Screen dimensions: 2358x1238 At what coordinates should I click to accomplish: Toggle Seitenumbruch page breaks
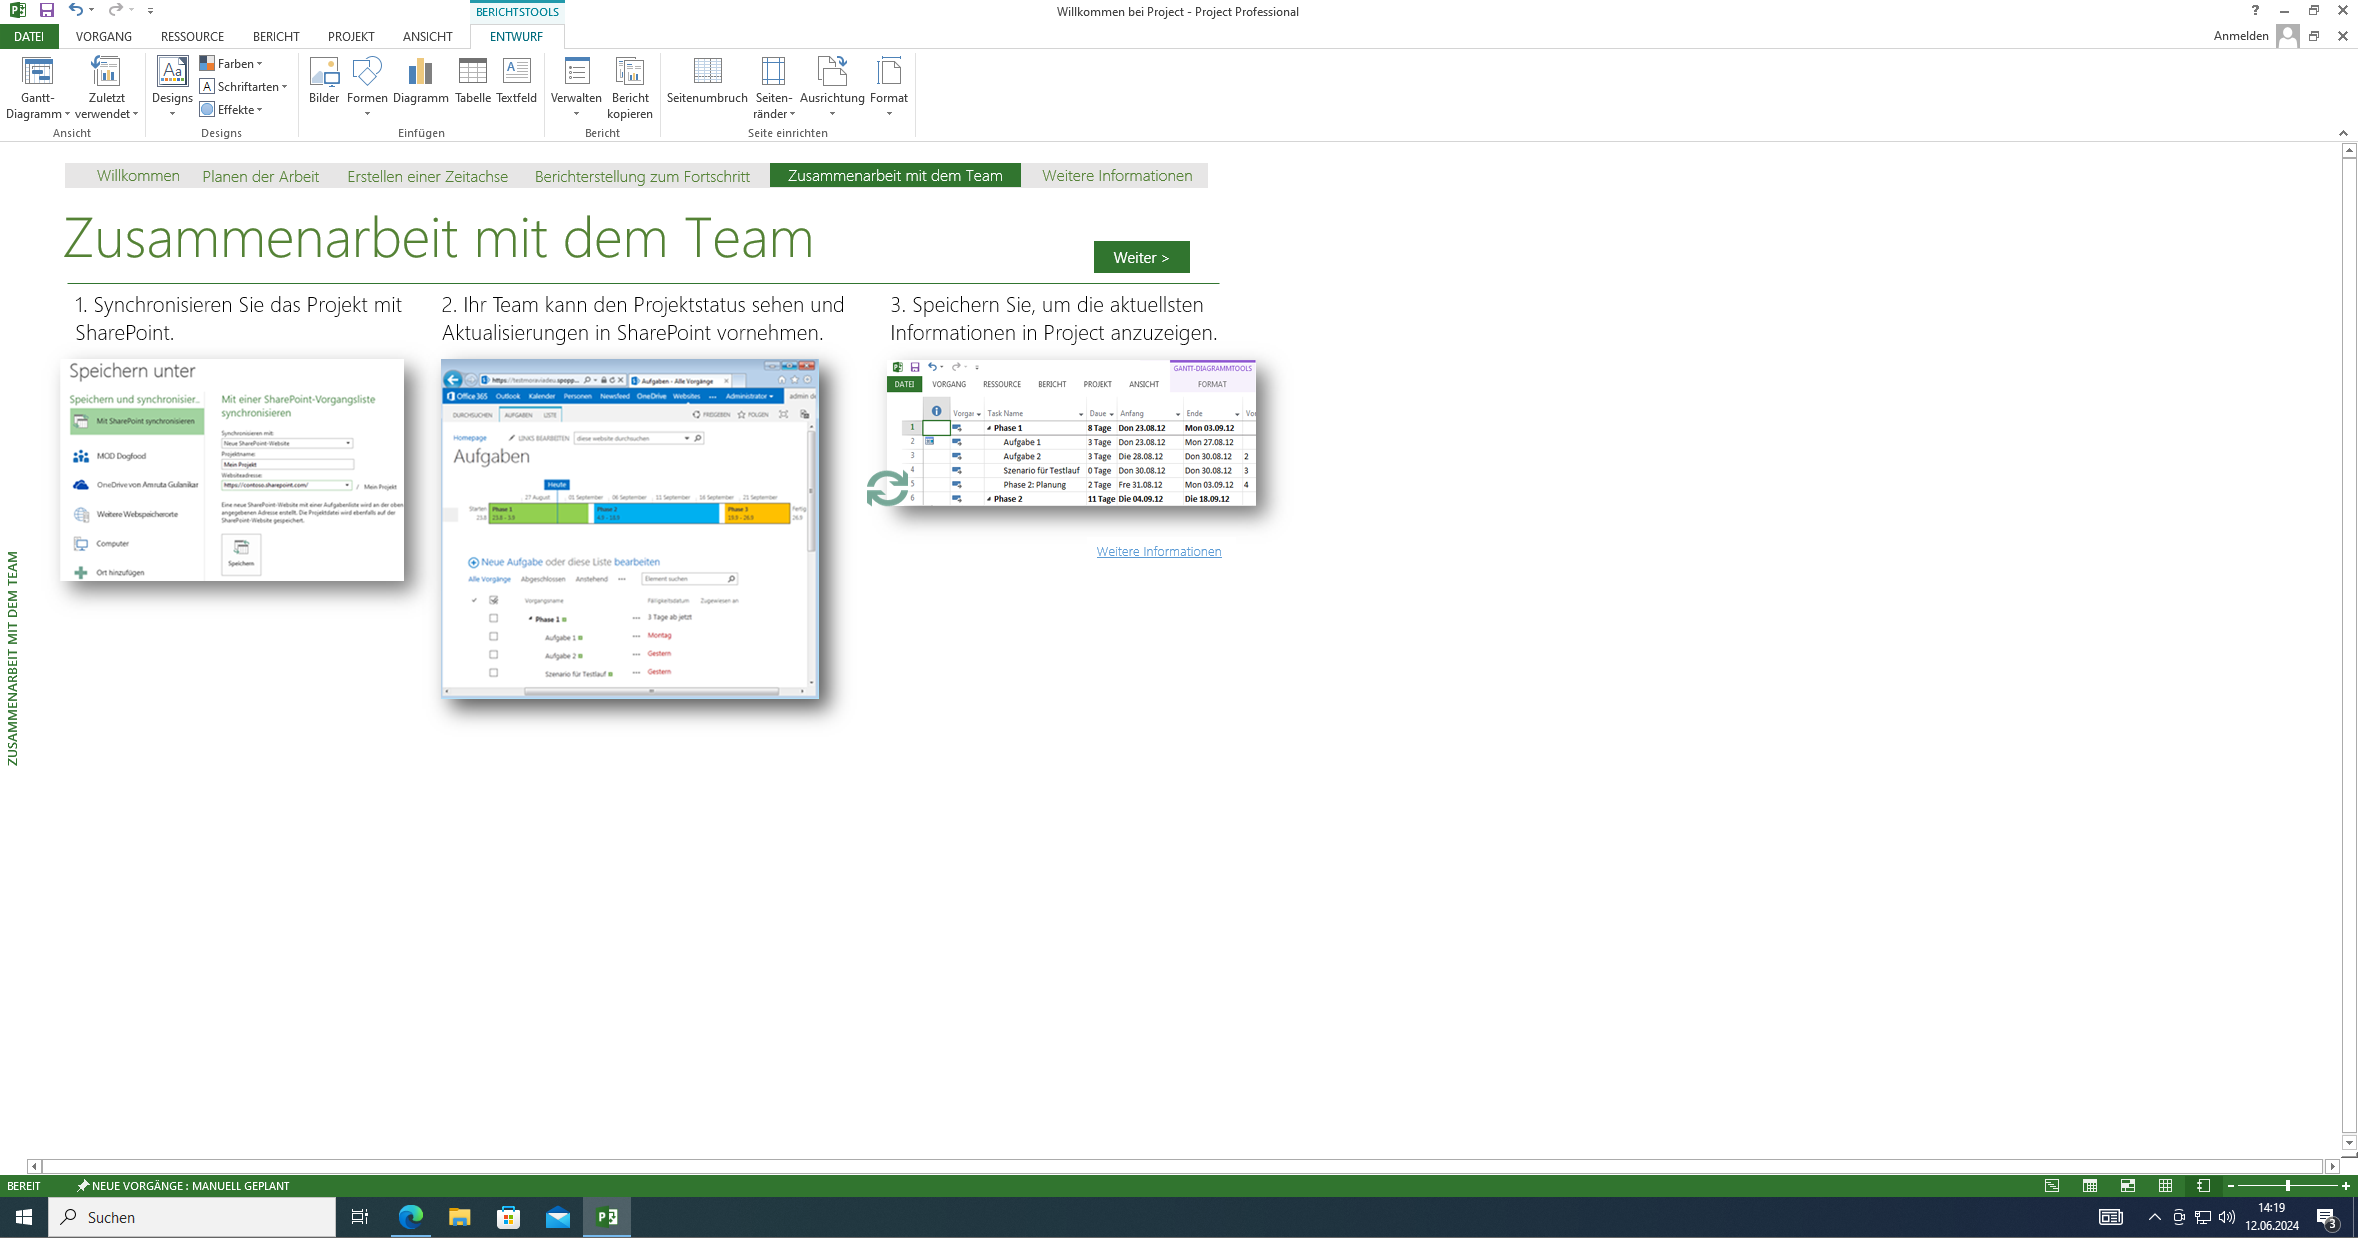click(707, 81)
